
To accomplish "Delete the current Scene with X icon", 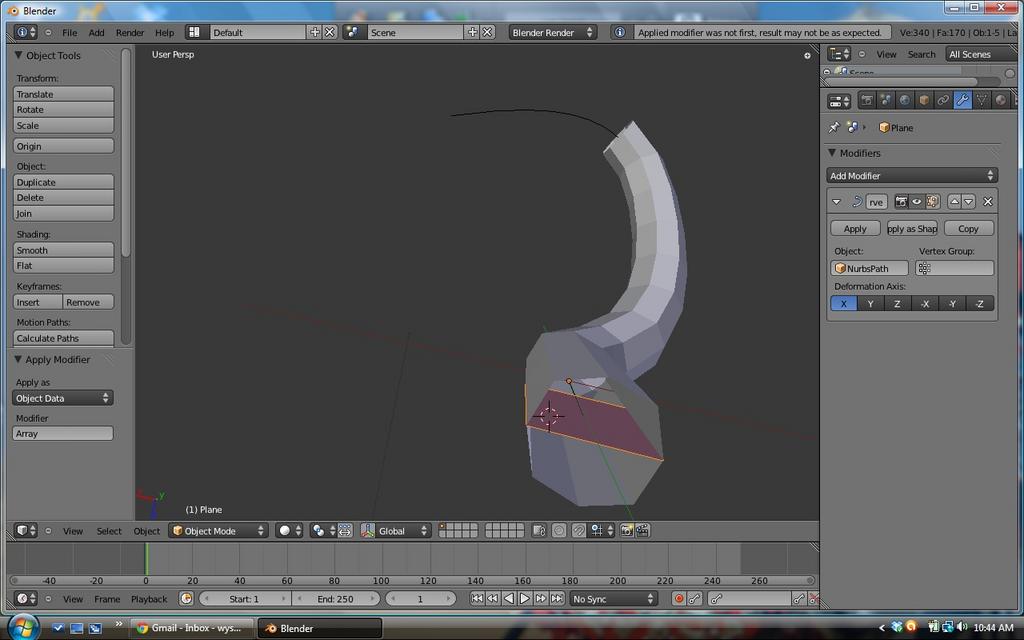I will point(487,32).
